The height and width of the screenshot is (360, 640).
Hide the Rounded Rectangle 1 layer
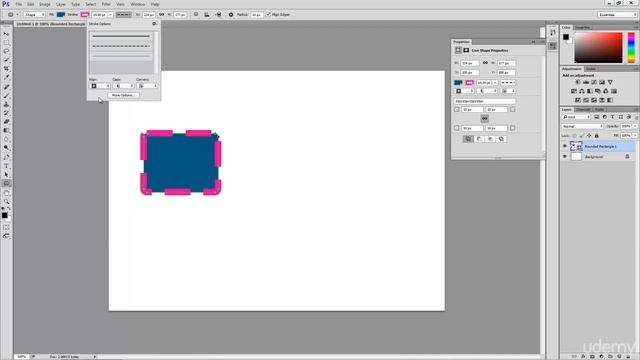[x=565, y=146]
